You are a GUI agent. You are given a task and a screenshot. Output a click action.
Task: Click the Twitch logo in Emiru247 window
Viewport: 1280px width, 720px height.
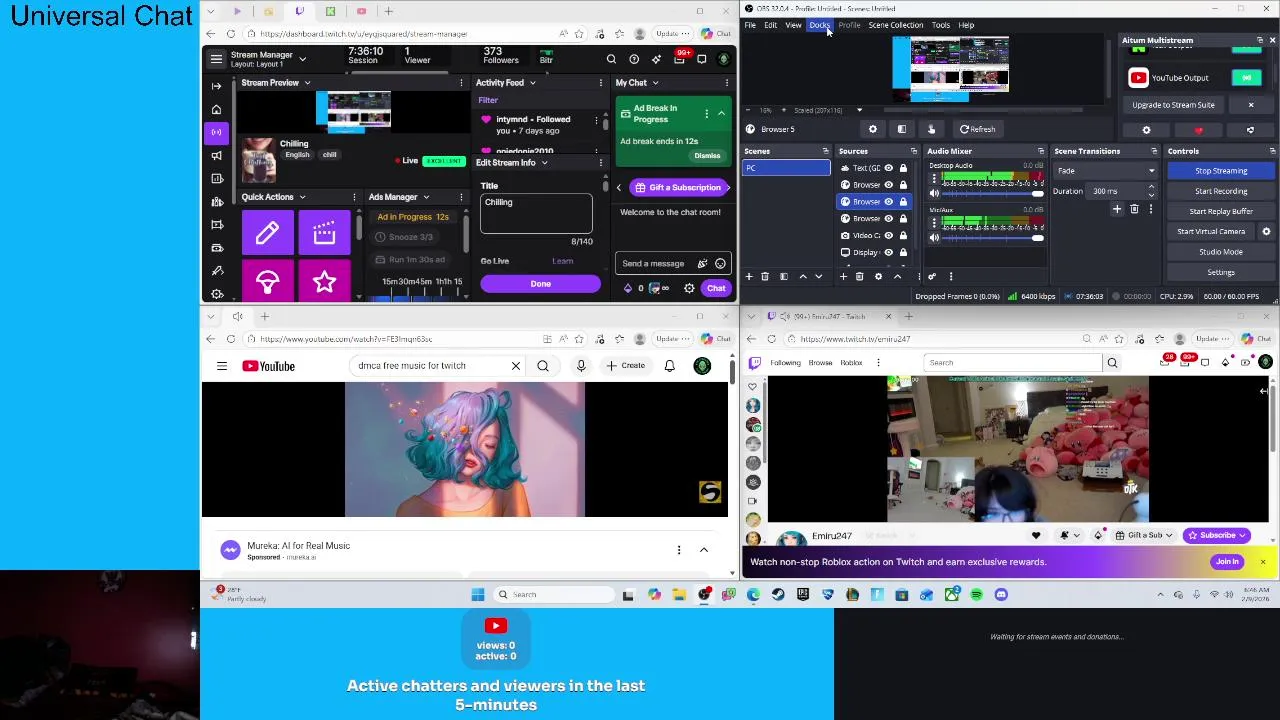755,363
